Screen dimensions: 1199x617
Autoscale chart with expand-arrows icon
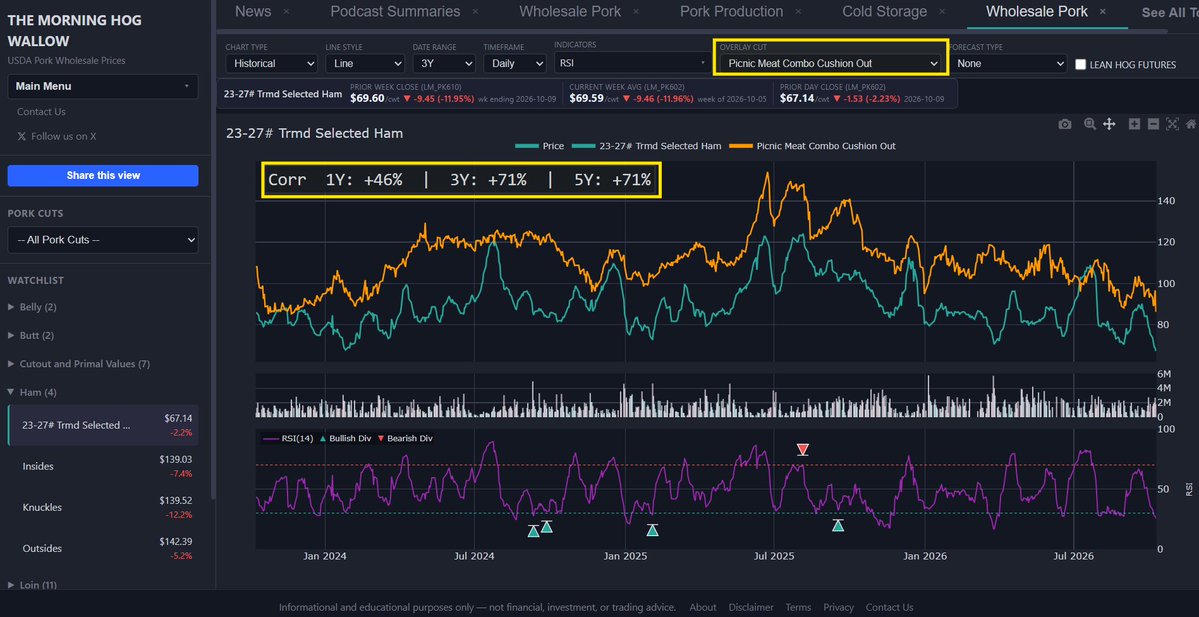[x=1172, y=125]
